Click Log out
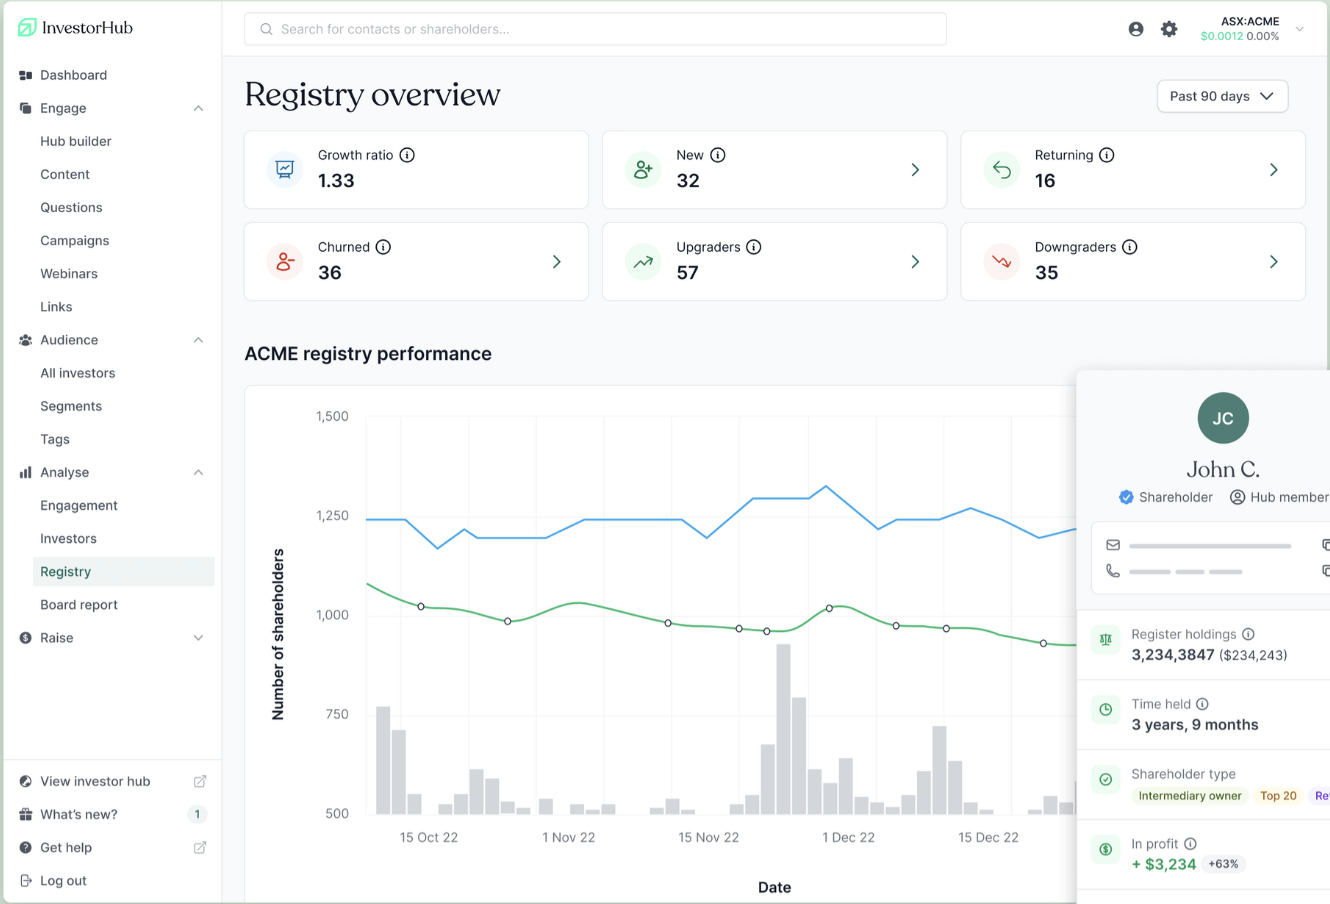 (63, 880)
